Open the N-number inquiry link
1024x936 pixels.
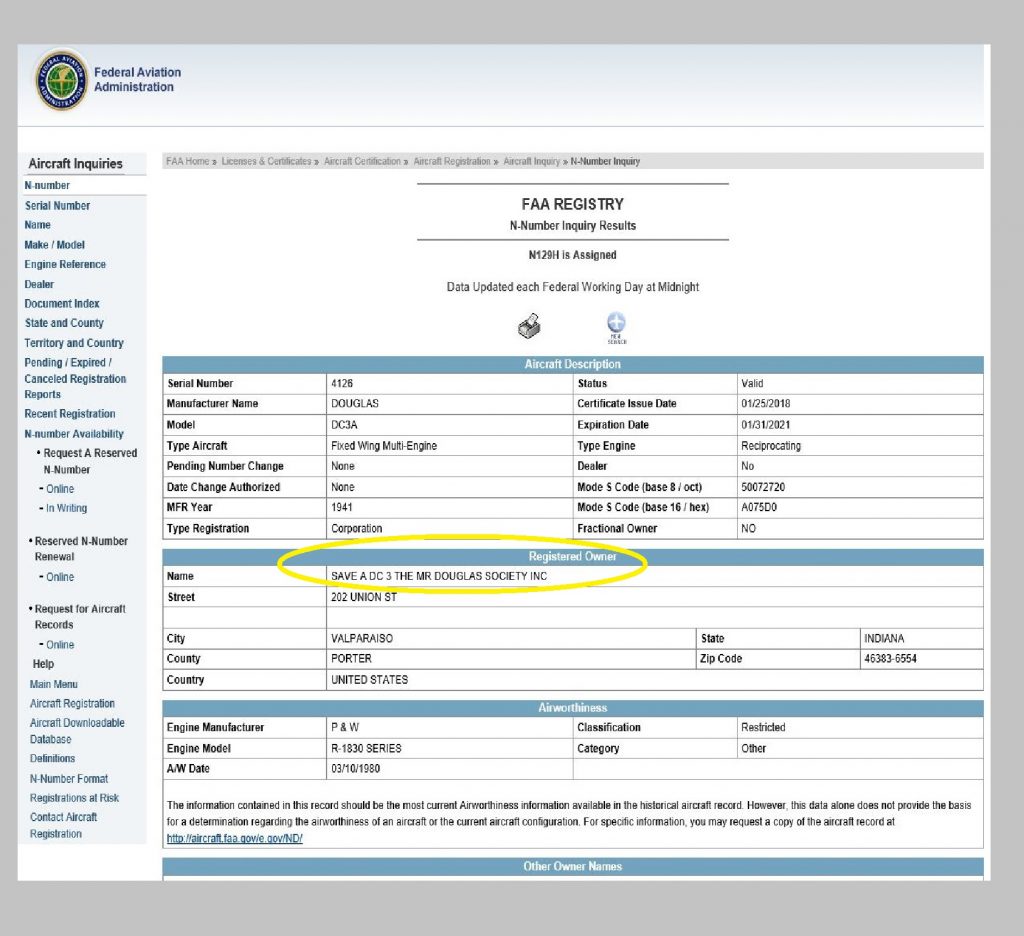point(47,186)
